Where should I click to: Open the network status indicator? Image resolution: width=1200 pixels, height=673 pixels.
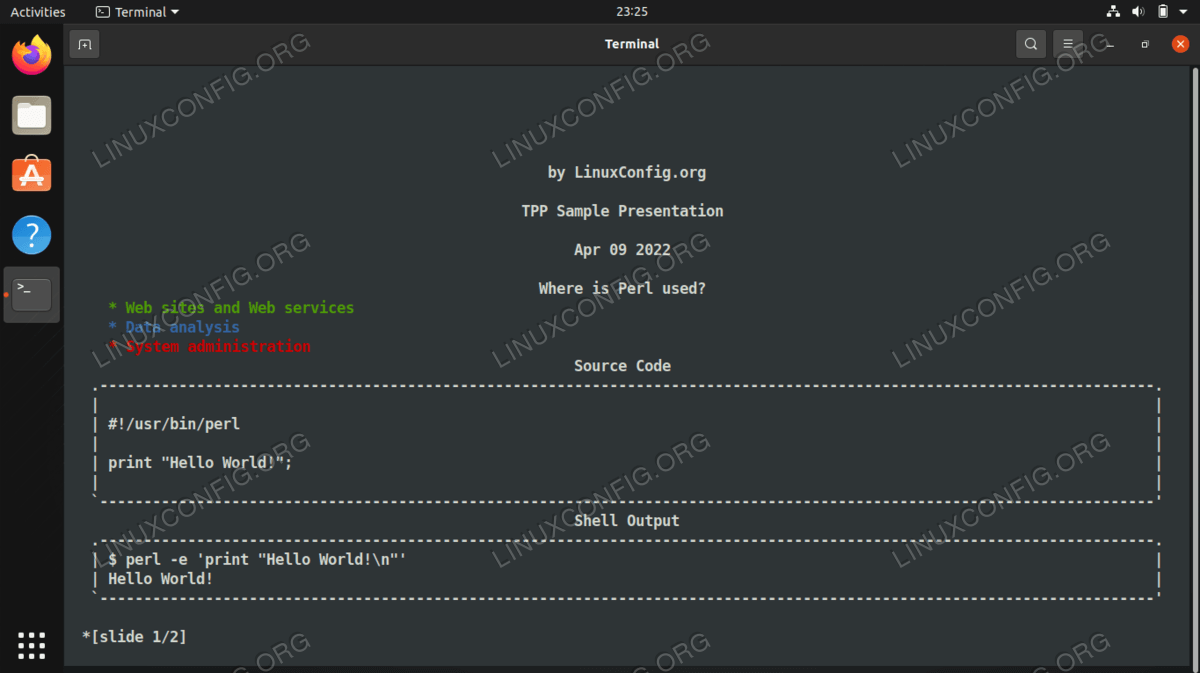pyautogui.click(x=1114, y=12)
